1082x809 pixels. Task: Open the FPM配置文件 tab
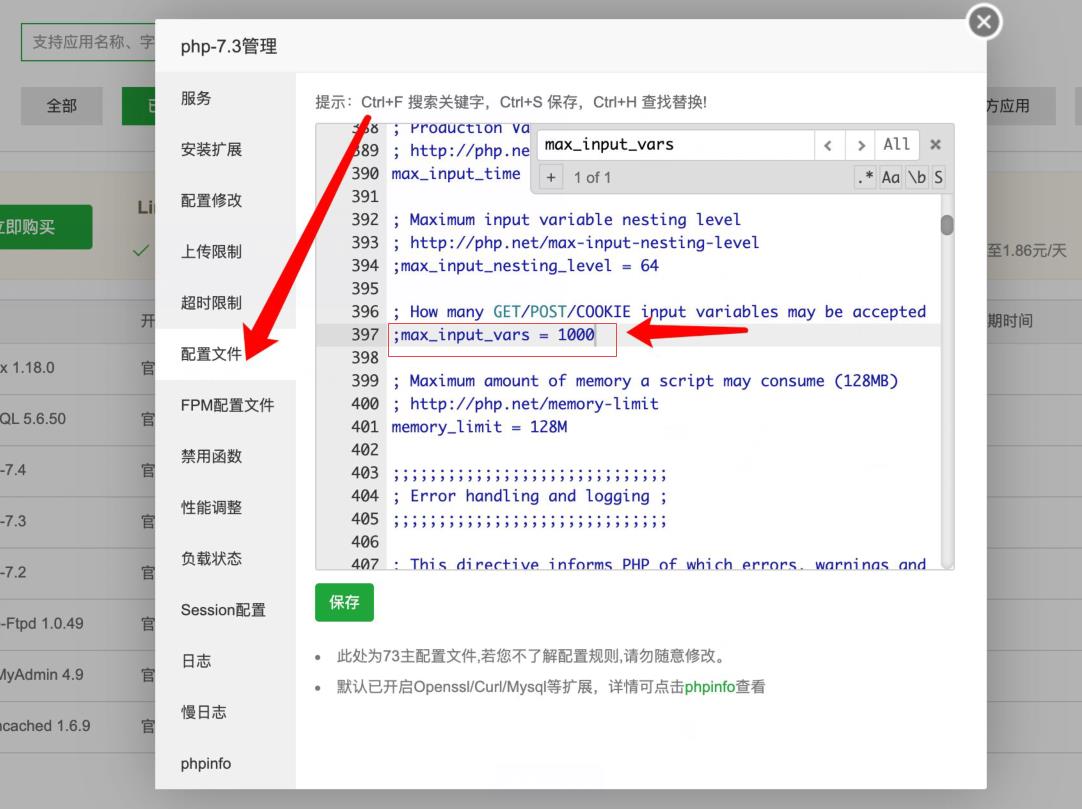(226, 405)
